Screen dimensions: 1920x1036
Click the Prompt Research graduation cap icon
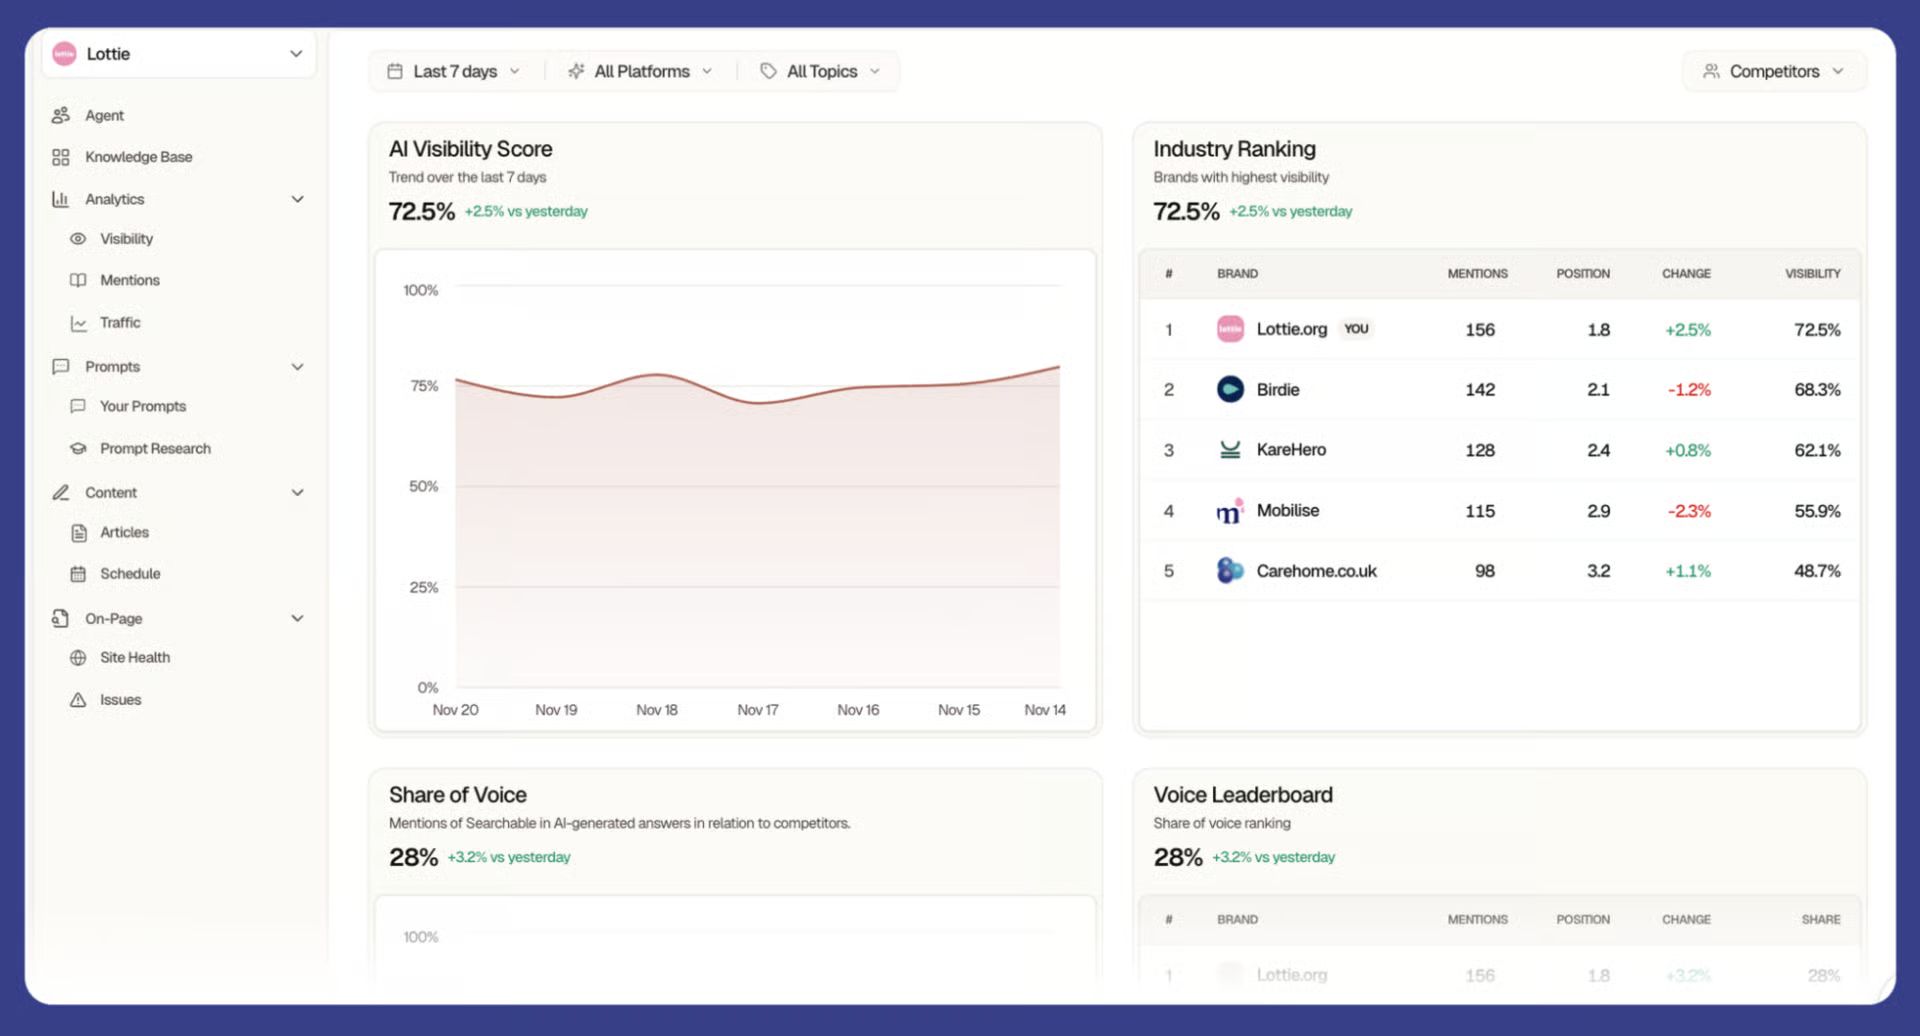tap(78, 449)
